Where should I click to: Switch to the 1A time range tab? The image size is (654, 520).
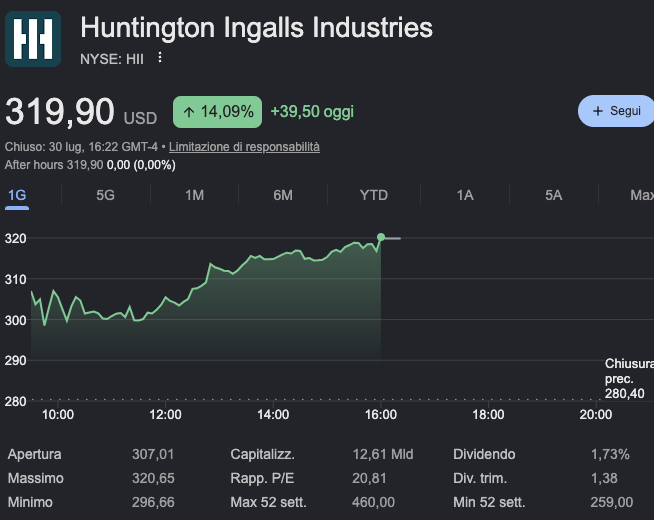tap(465, 195)
